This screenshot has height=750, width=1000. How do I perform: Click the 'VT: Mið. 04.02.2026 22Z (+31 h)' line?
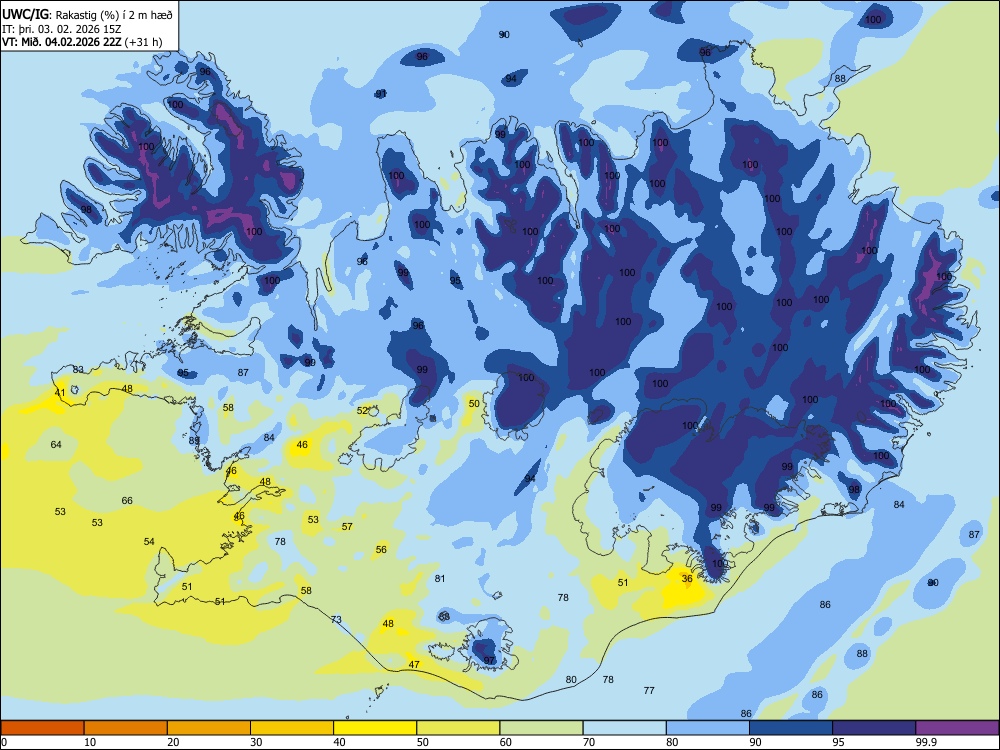click(x=82, y=42)
